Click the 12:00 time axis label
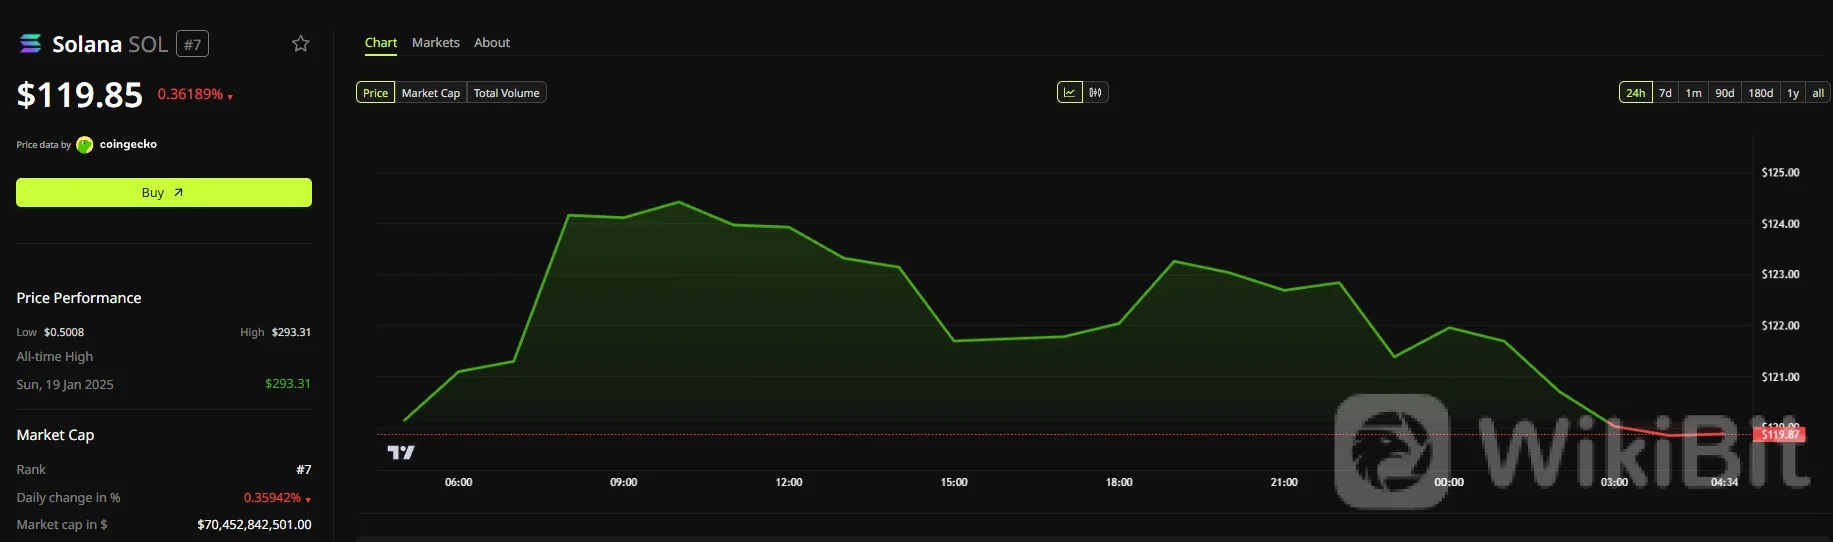Screen dimensions: 1833x542 point(788,482)
